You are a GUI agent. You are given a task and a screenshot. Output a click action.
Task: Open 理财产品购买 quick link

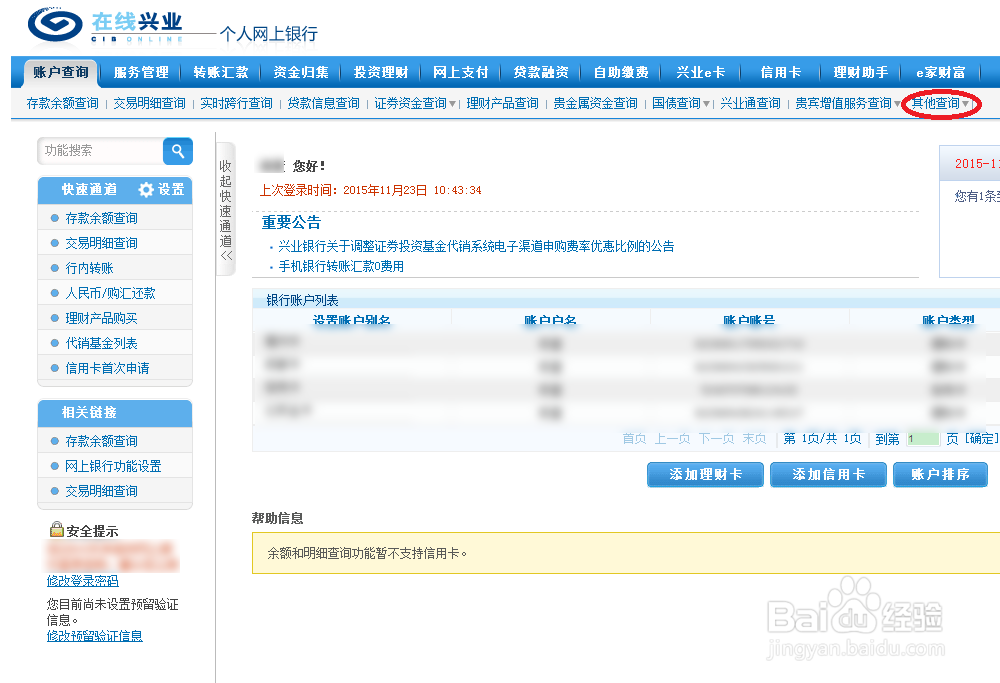(x=101, y=318)
